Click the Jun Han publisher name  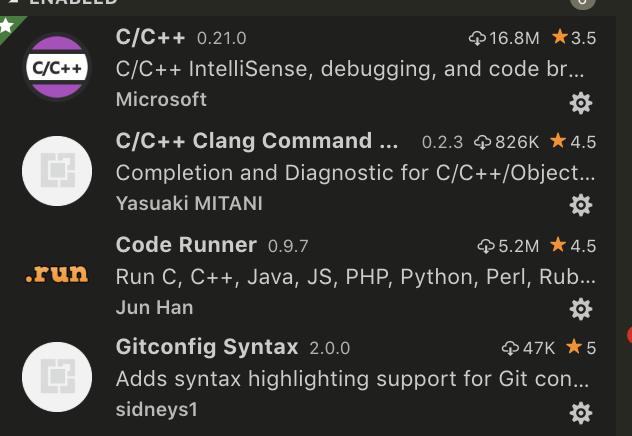tap(154, 306)
